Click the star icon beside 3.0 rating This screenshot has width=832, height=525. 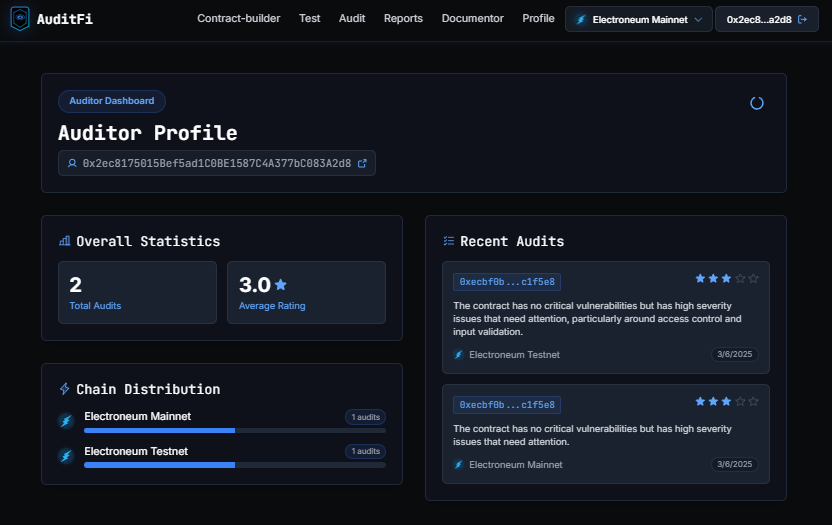click(281, 285)
